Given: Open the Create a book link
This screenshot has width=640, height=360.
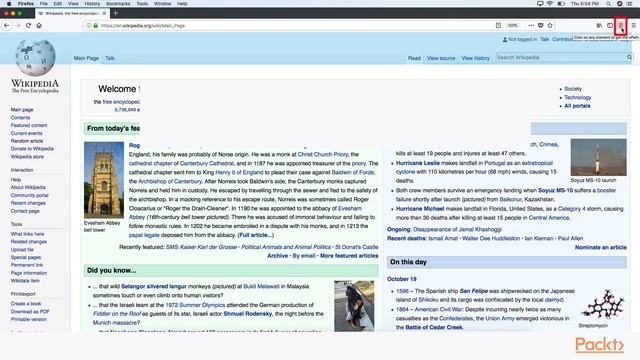Looking at the screenshot, I should click(26, 304).
